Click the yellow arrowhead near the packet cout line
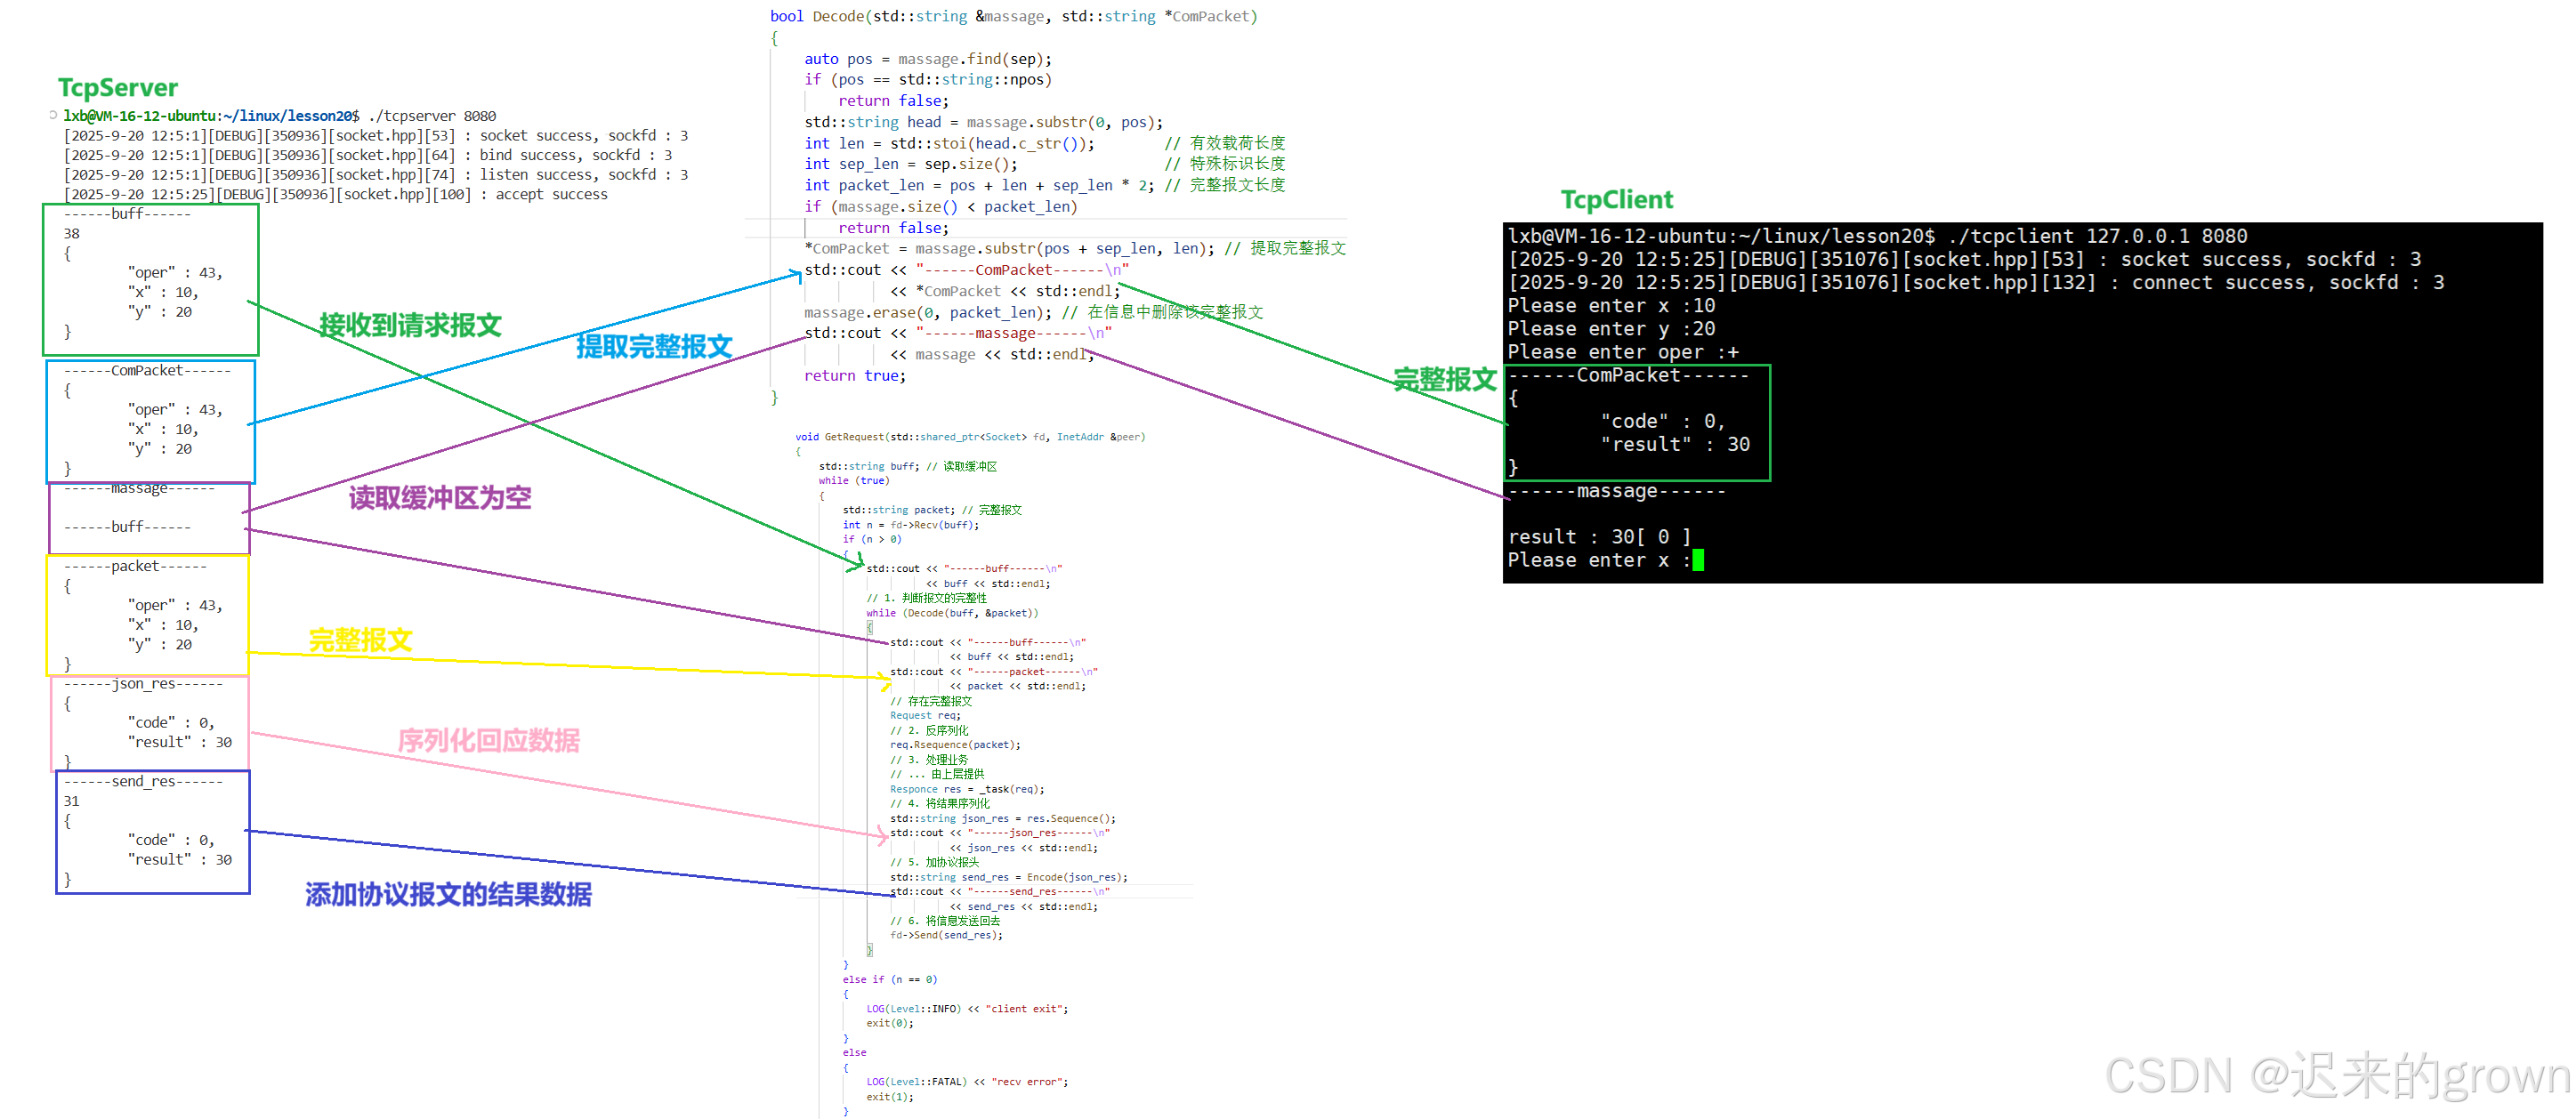Screen dimensions: 2576x1119 885,680
